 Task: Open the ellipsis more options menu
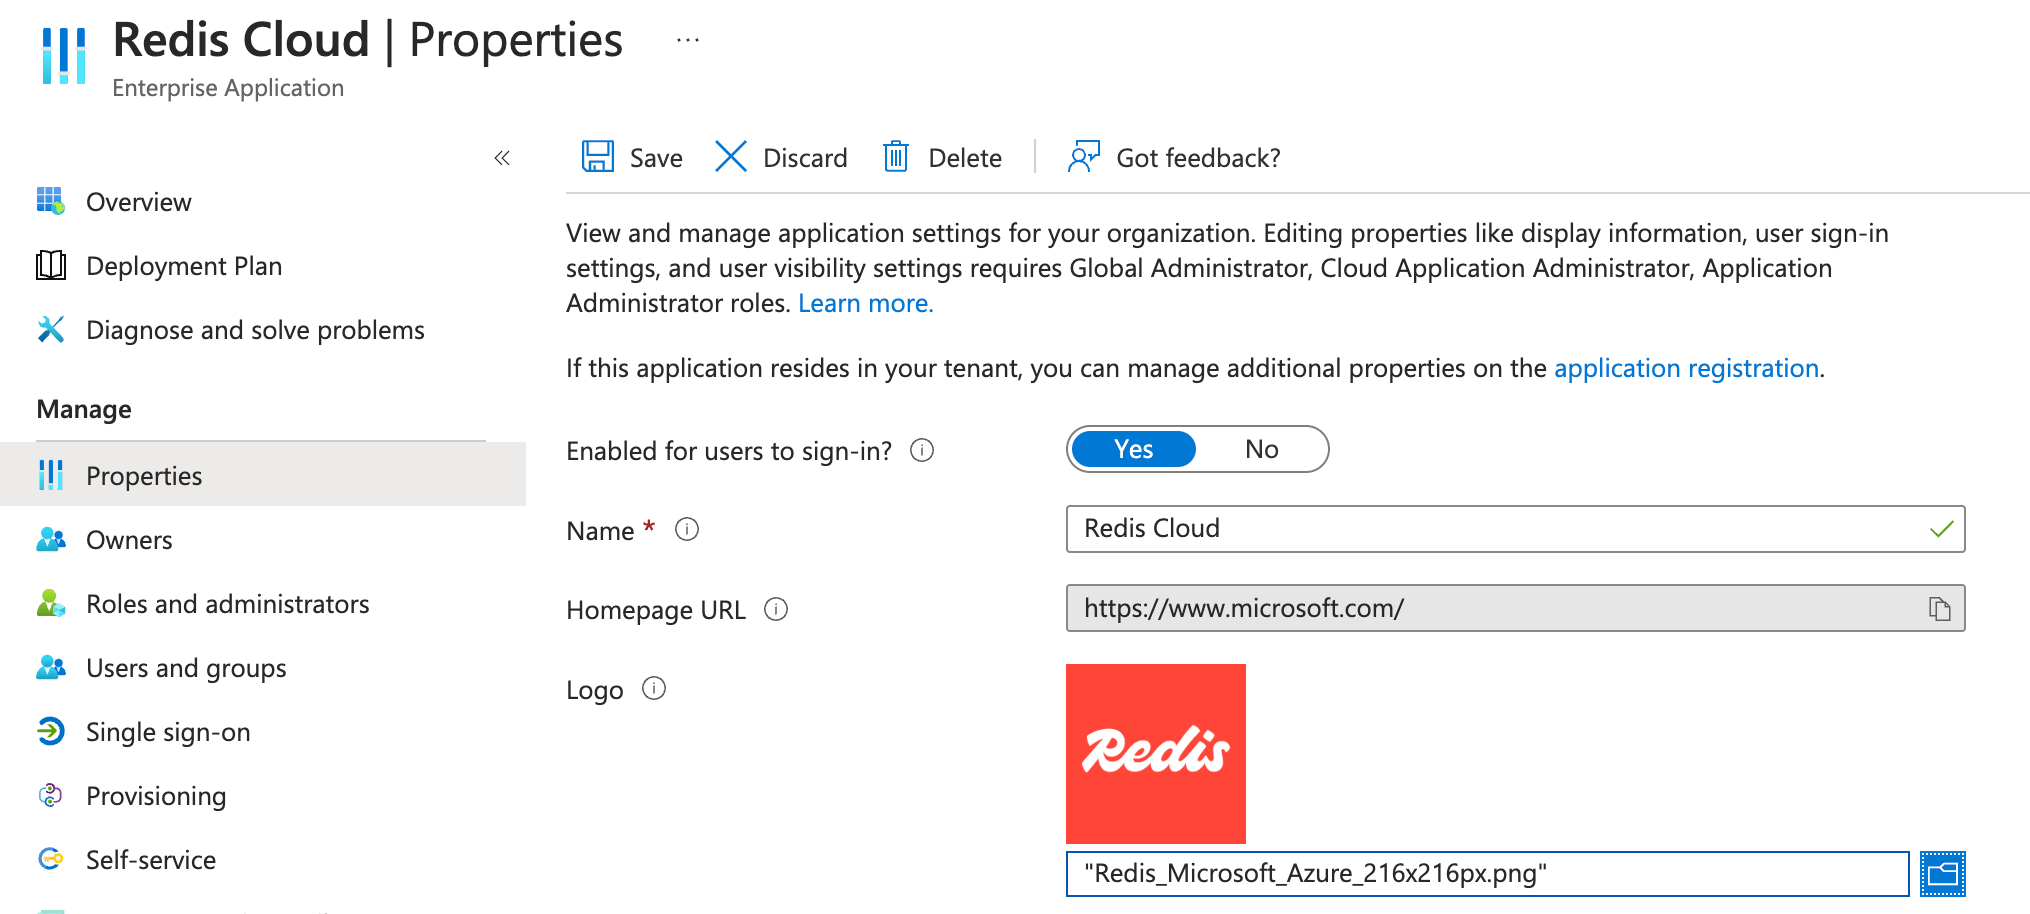(x=688, y=40)
